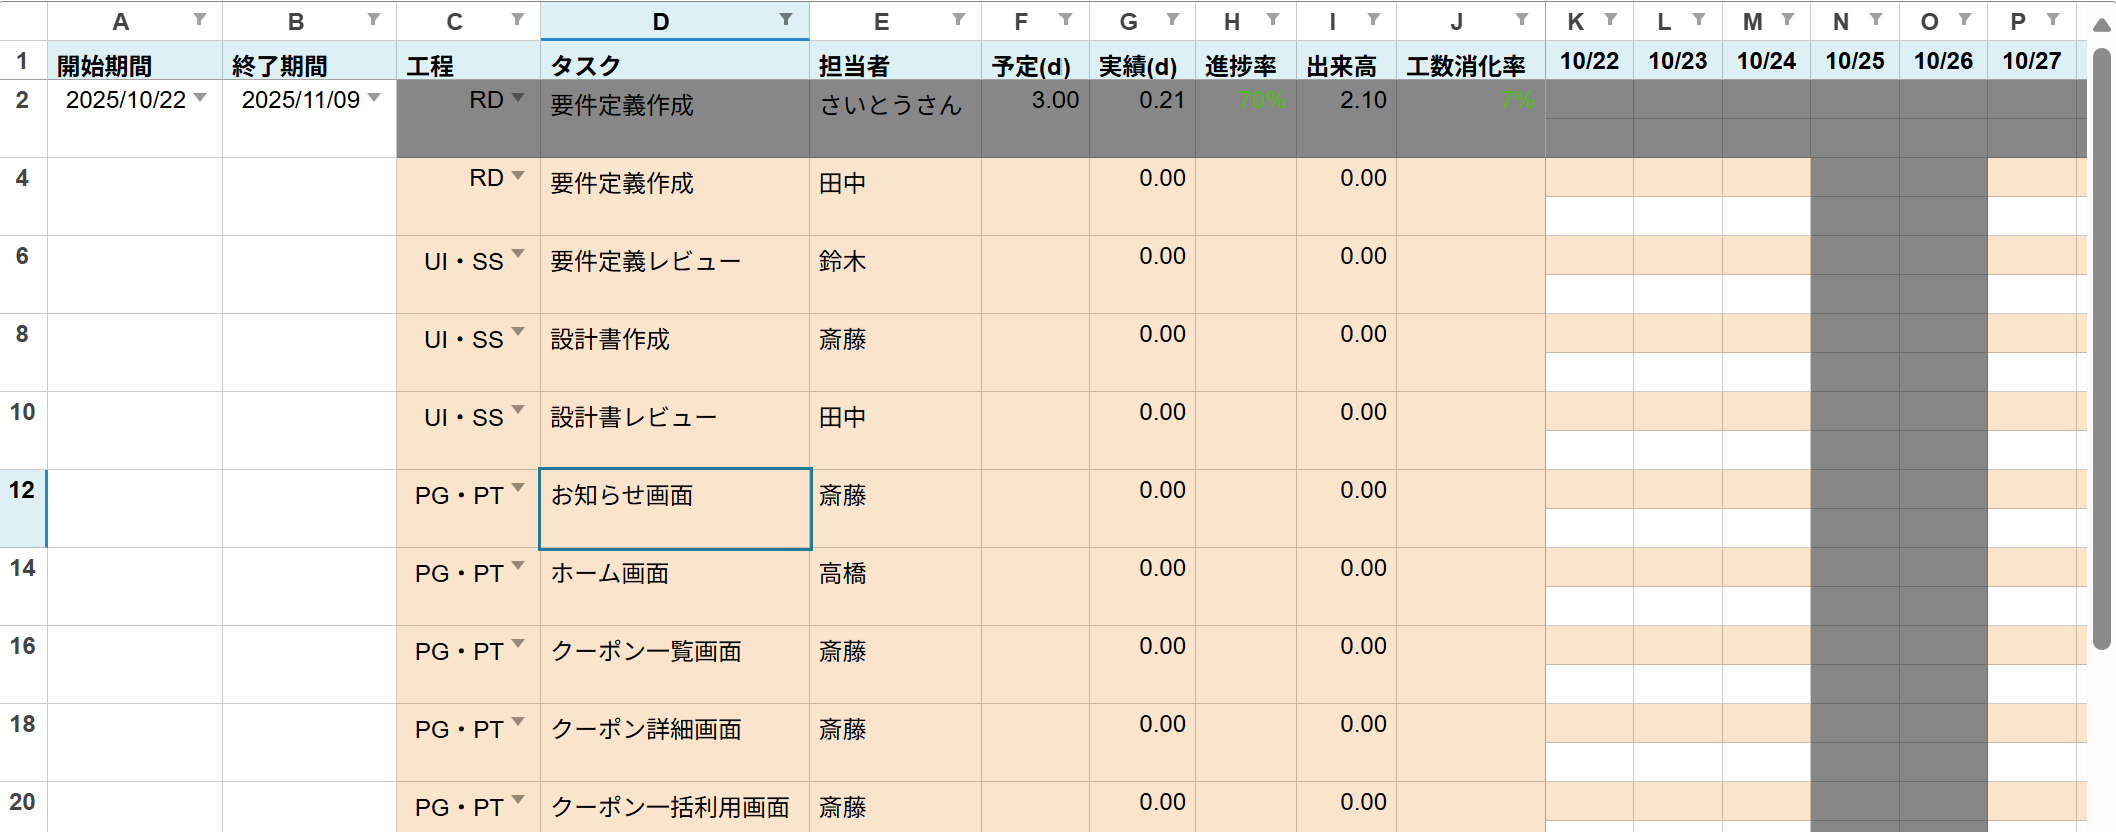This screenshot has width=2116, height=832.
Task: Click the scroll up arrow
Action: (x=2102, y=25)
